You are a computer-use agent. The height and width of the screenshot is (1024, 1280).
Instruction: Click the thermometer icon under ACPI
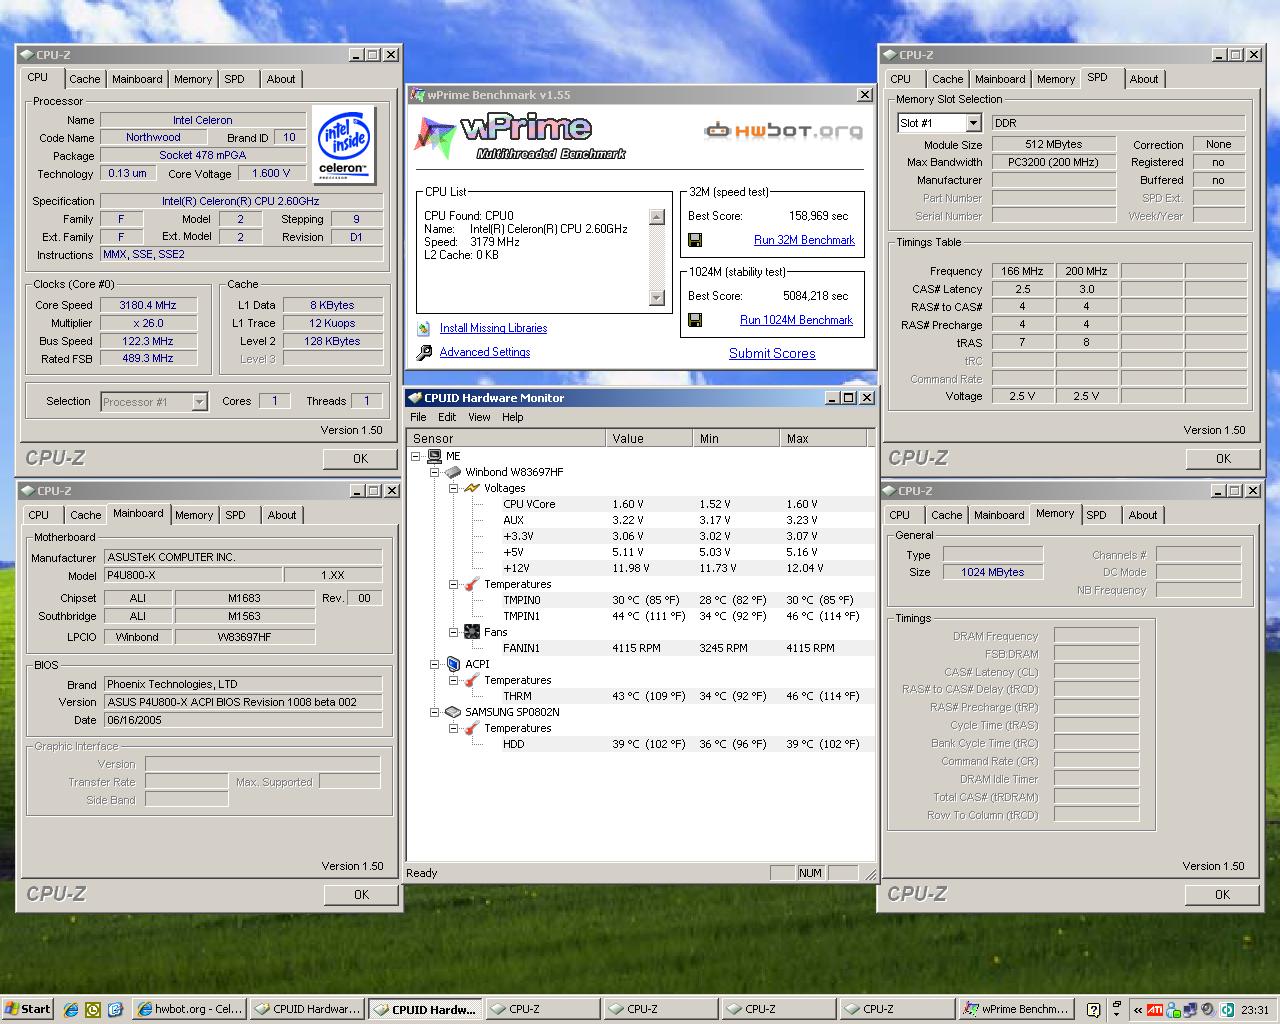click(472, 680)
